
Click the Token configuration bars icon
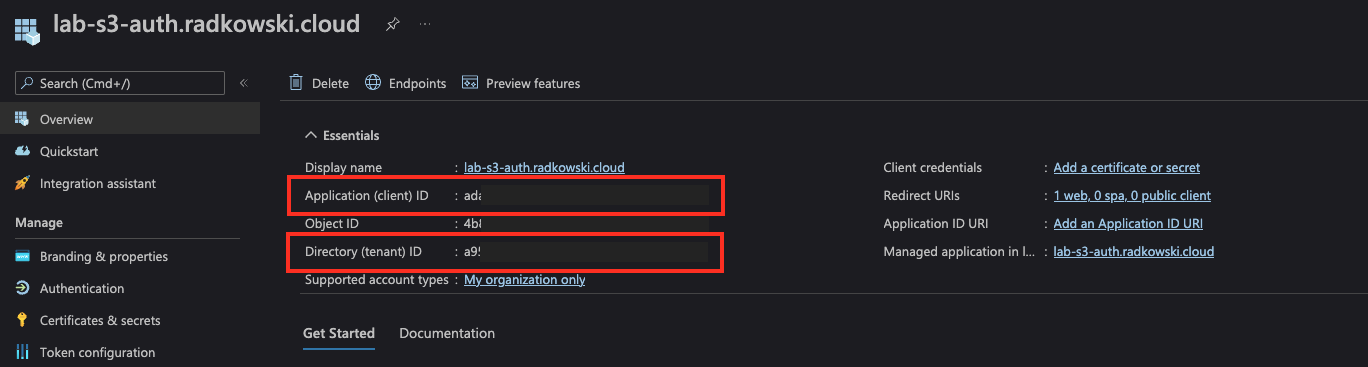(22, 352)
